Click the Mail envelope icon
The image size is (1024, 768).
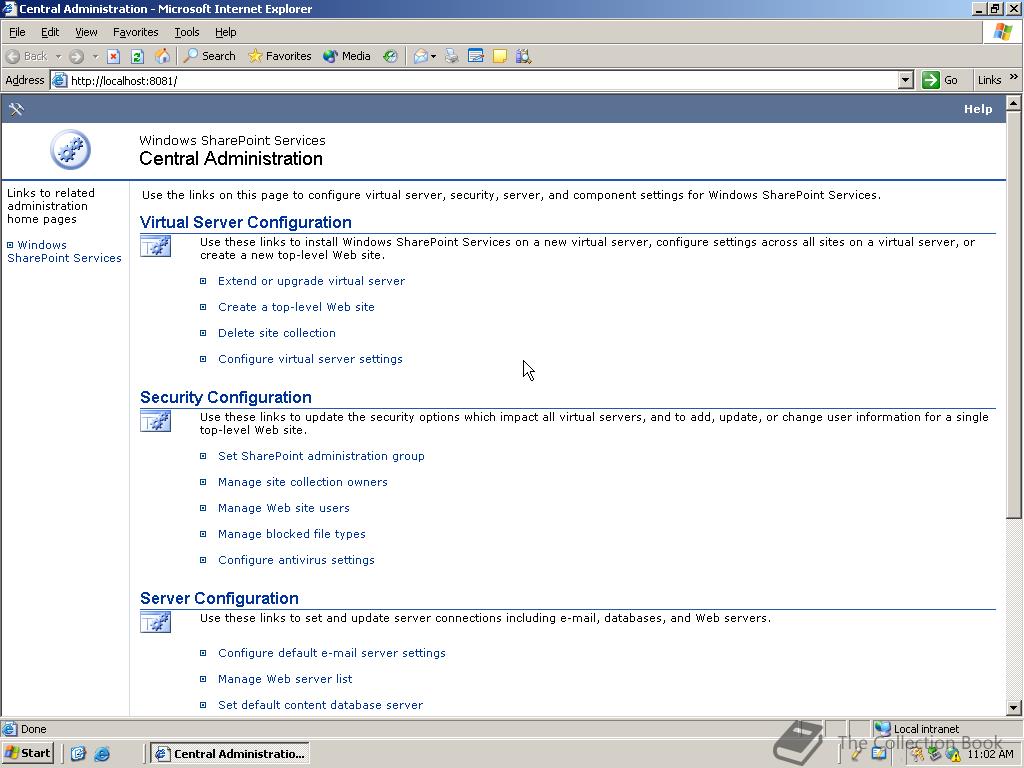[x=421, y=56]
